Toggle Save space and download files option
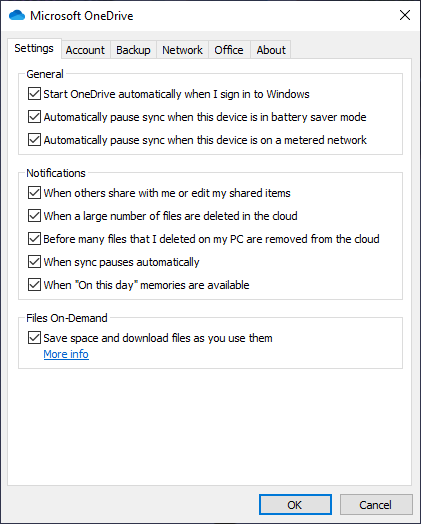This screenshot has width=421, height=524. point(34,338)
